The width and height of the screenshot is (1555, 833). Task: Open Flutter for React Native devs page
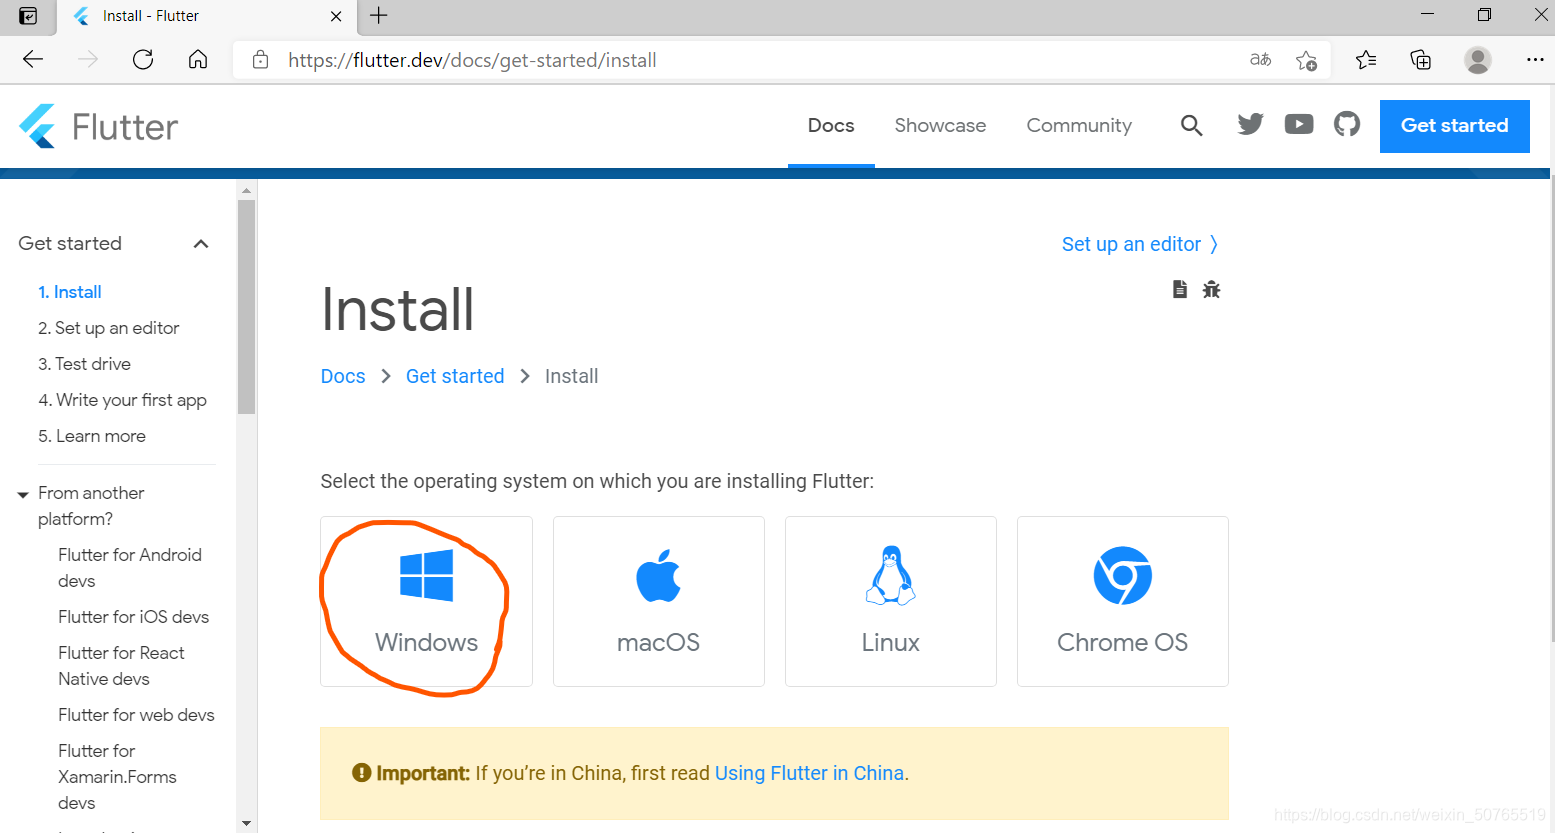(121, 666)
